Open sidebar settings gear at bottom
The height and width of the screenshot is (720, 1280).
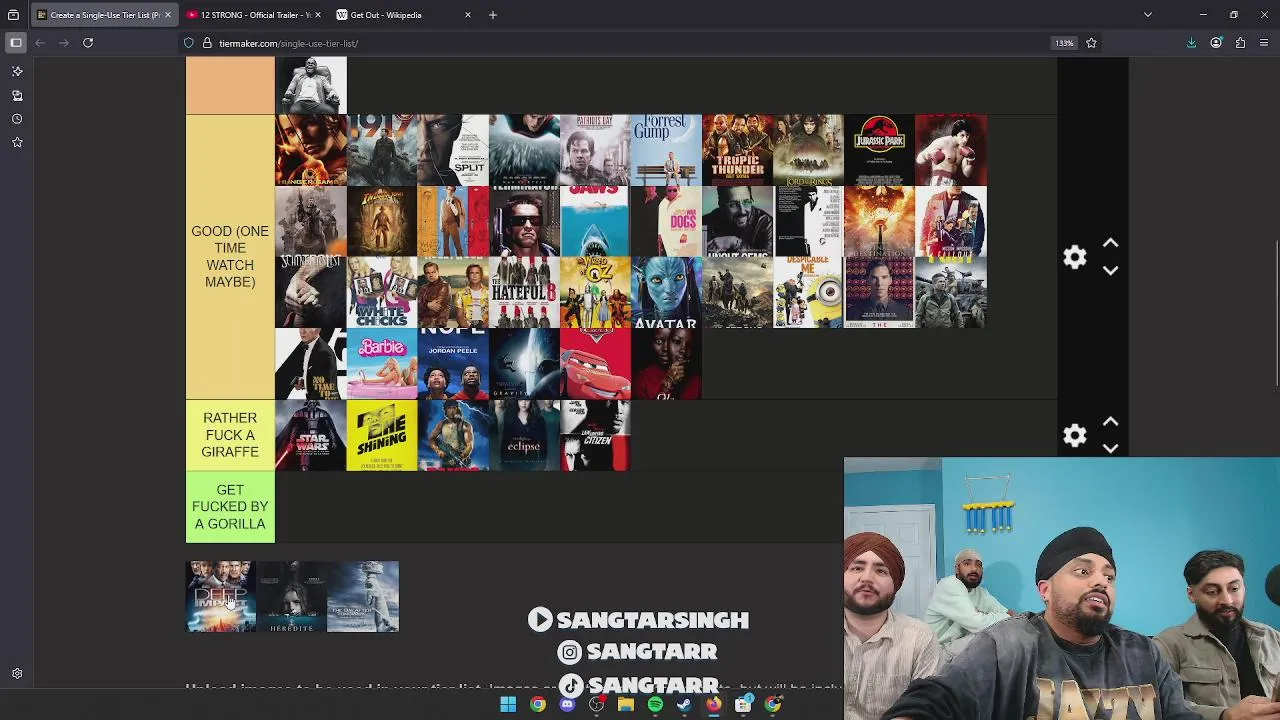[x=17, y=674]
